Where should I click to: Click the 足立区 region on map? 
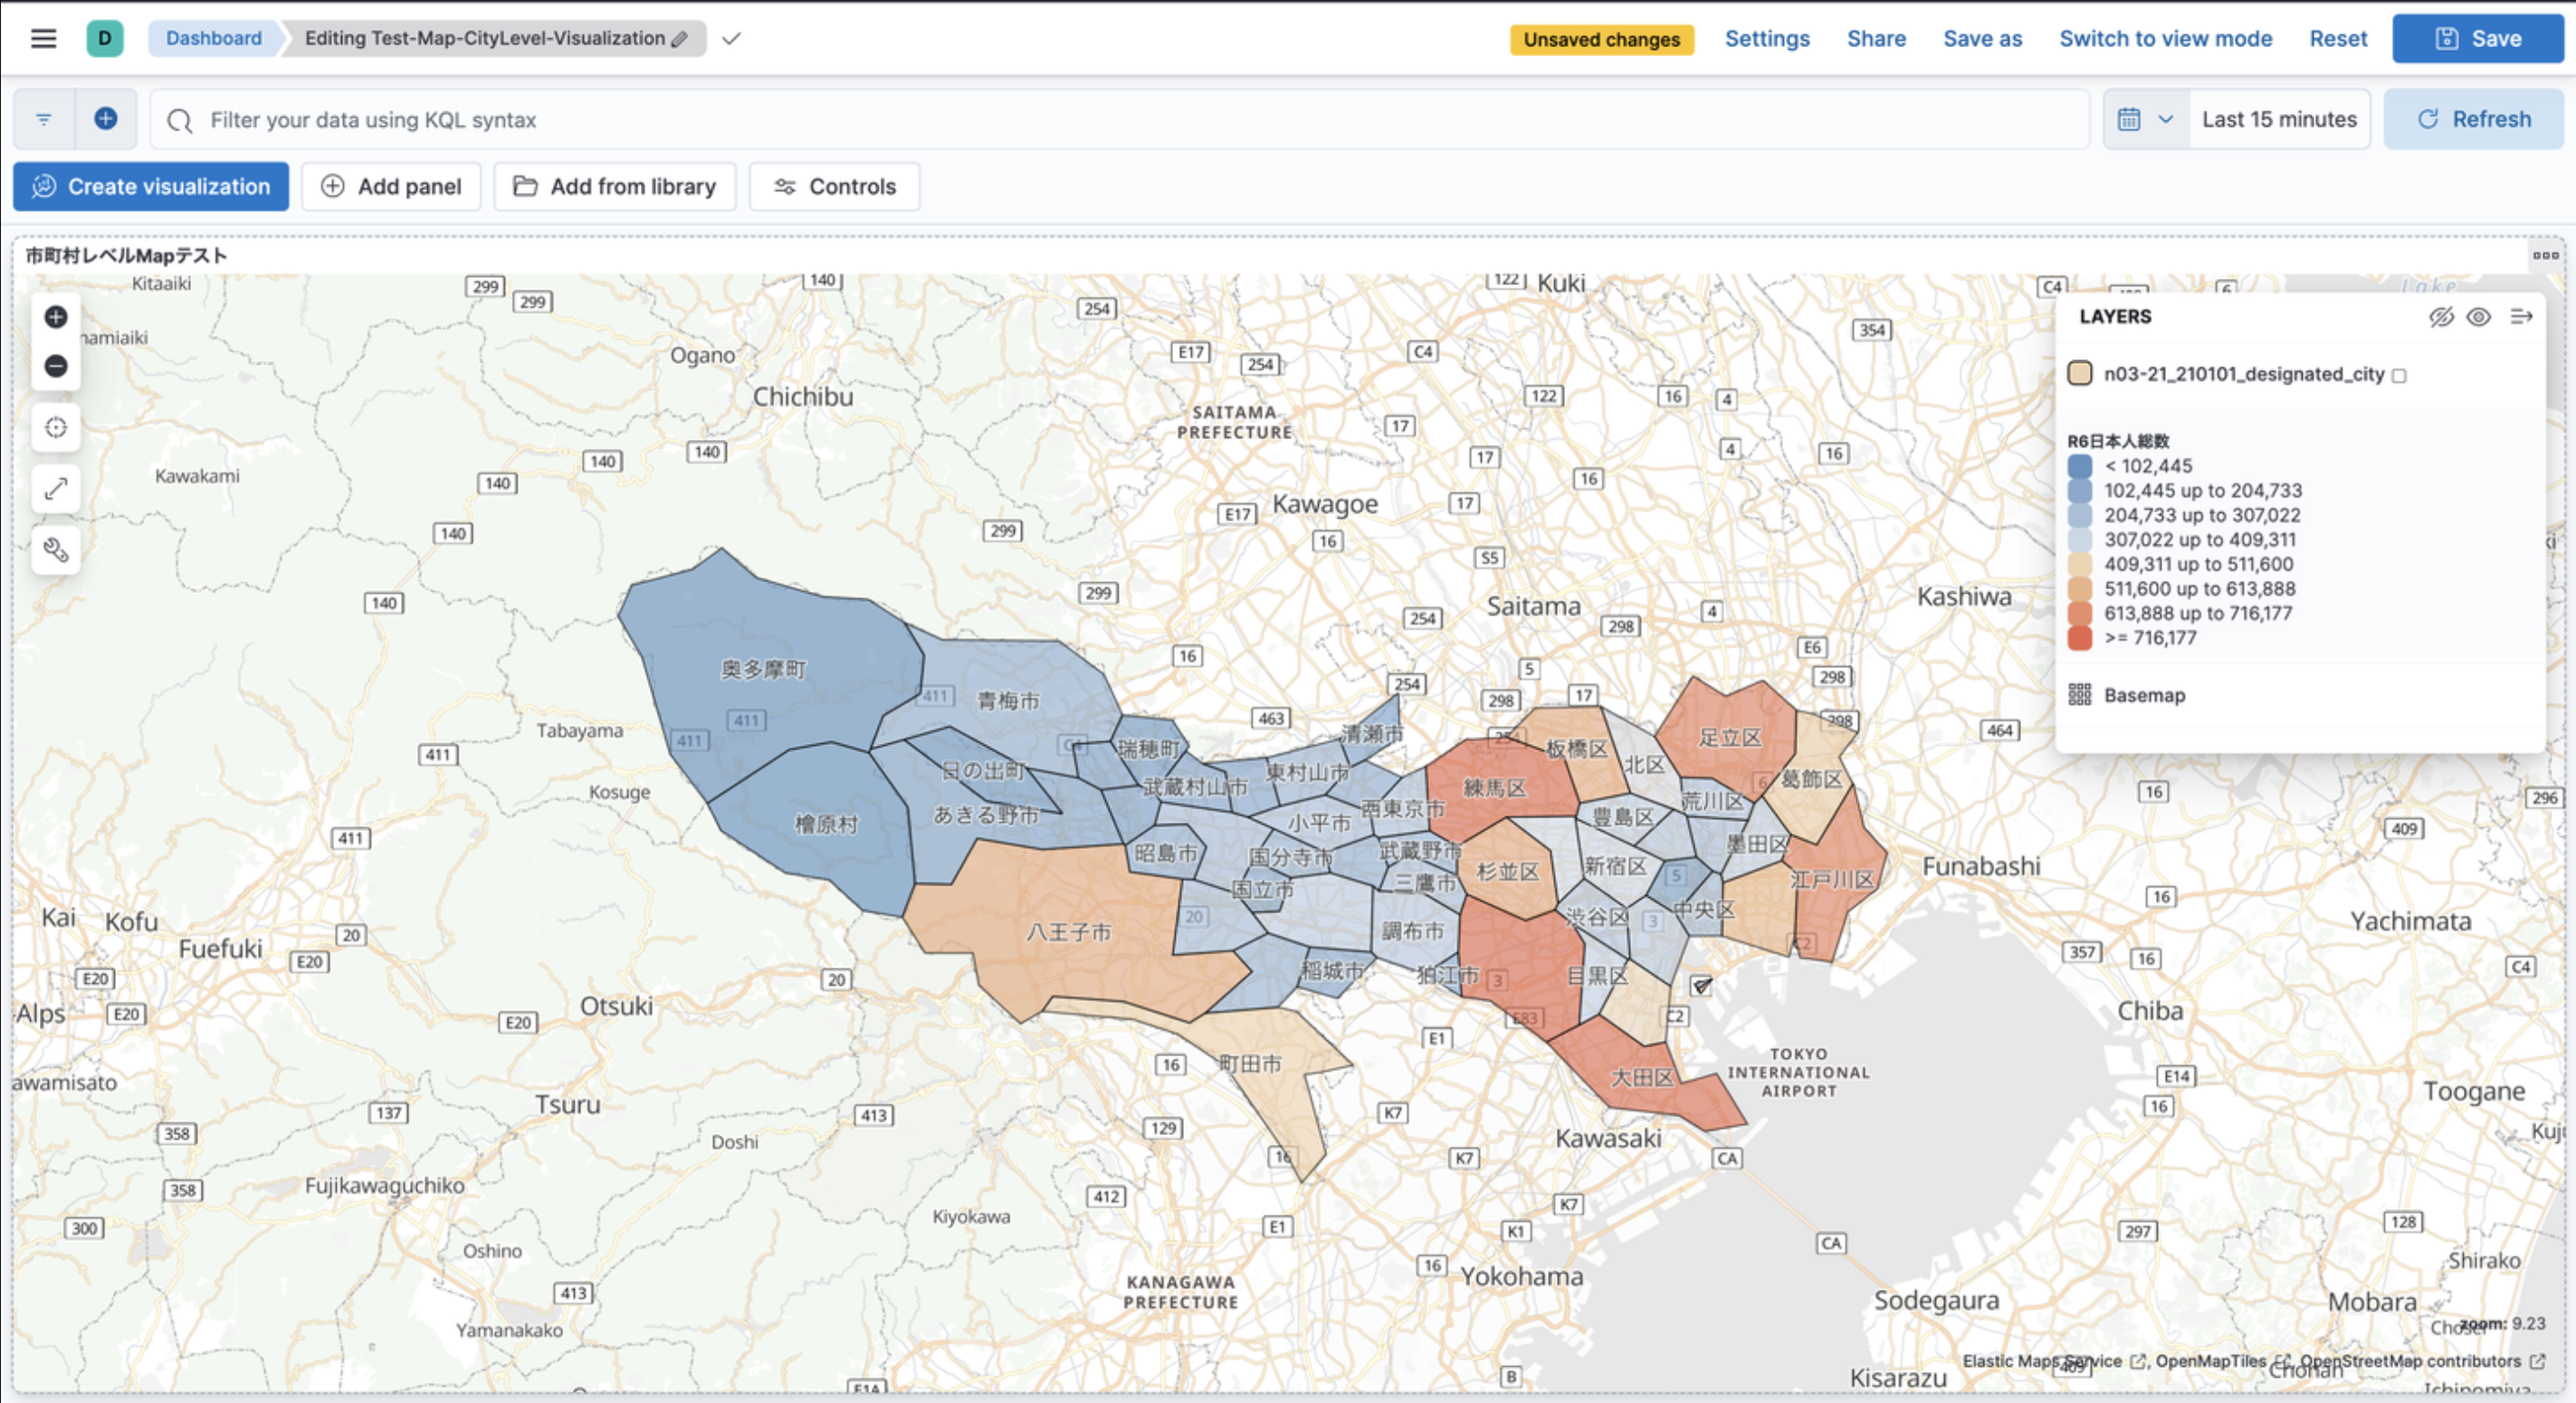(x=1729, y=737)
